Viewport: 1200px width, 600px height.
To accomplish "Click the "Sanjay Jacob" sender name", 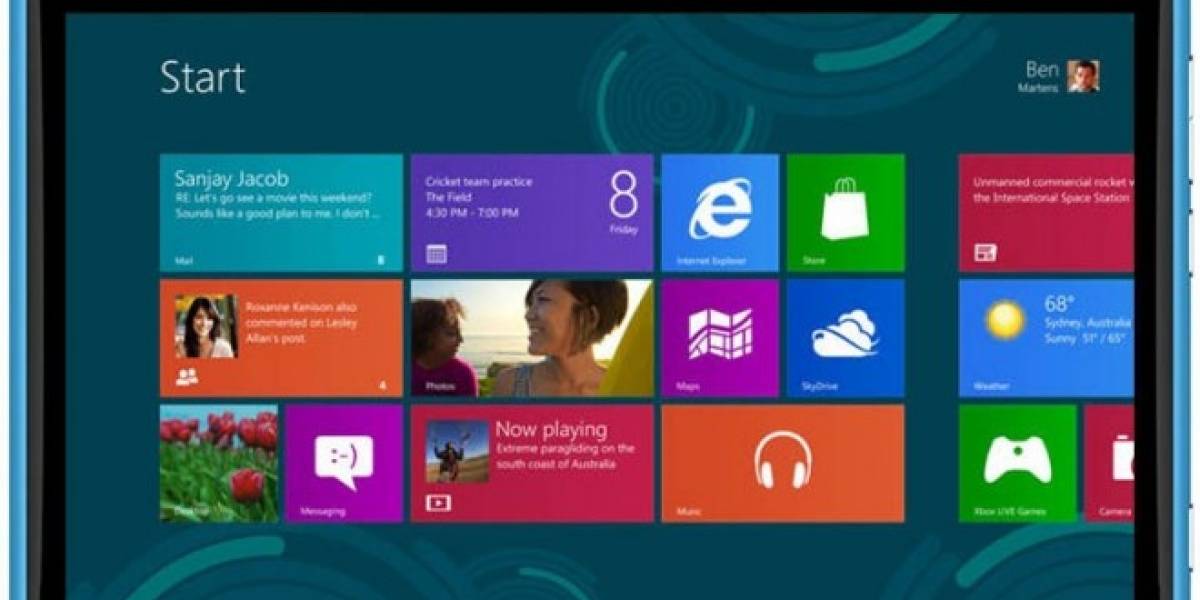I will (x=231, y=179).
